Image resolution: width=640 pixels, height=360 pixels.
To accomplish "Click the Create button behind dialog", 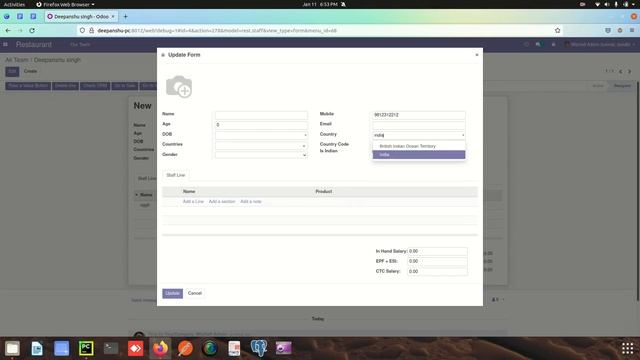I will (30, 71).
